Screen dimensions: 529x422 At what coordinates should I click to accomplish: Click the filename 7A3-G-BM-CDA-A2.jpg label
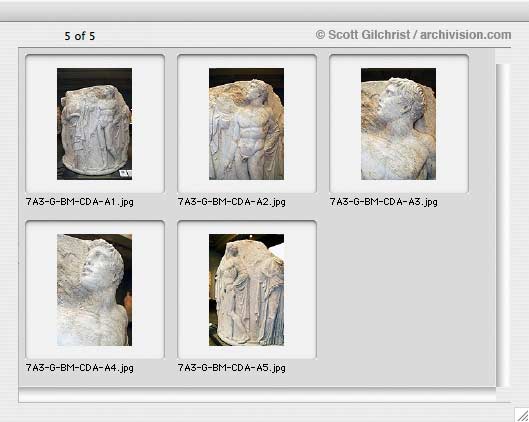(x=231, y=202)
